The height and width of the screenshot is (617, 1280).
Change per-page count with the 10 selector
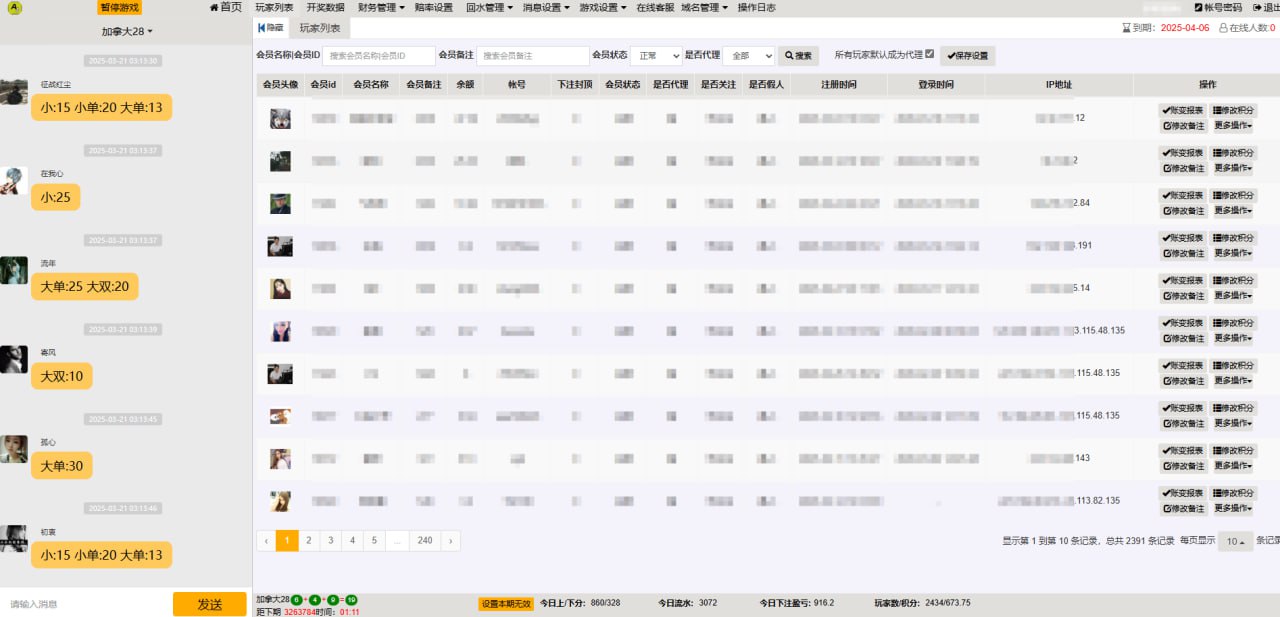point(1233,540)
